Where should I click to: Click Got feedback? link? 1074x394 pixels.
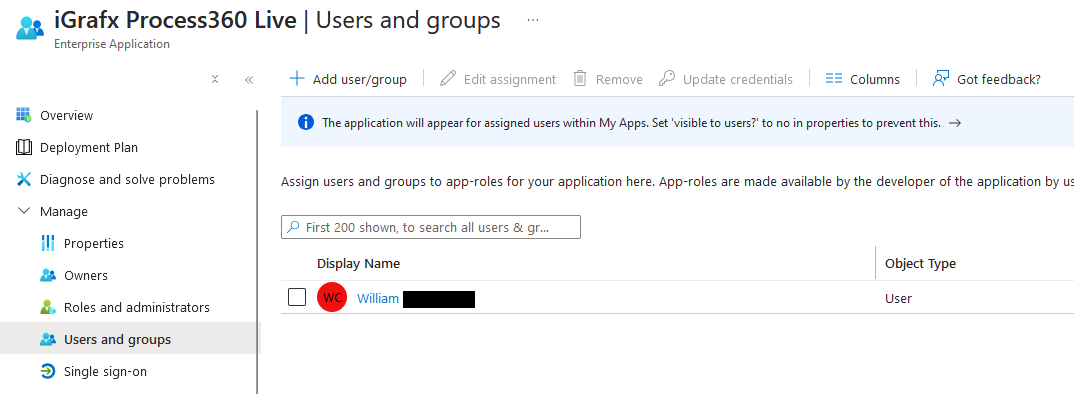[x=986, y=79]
